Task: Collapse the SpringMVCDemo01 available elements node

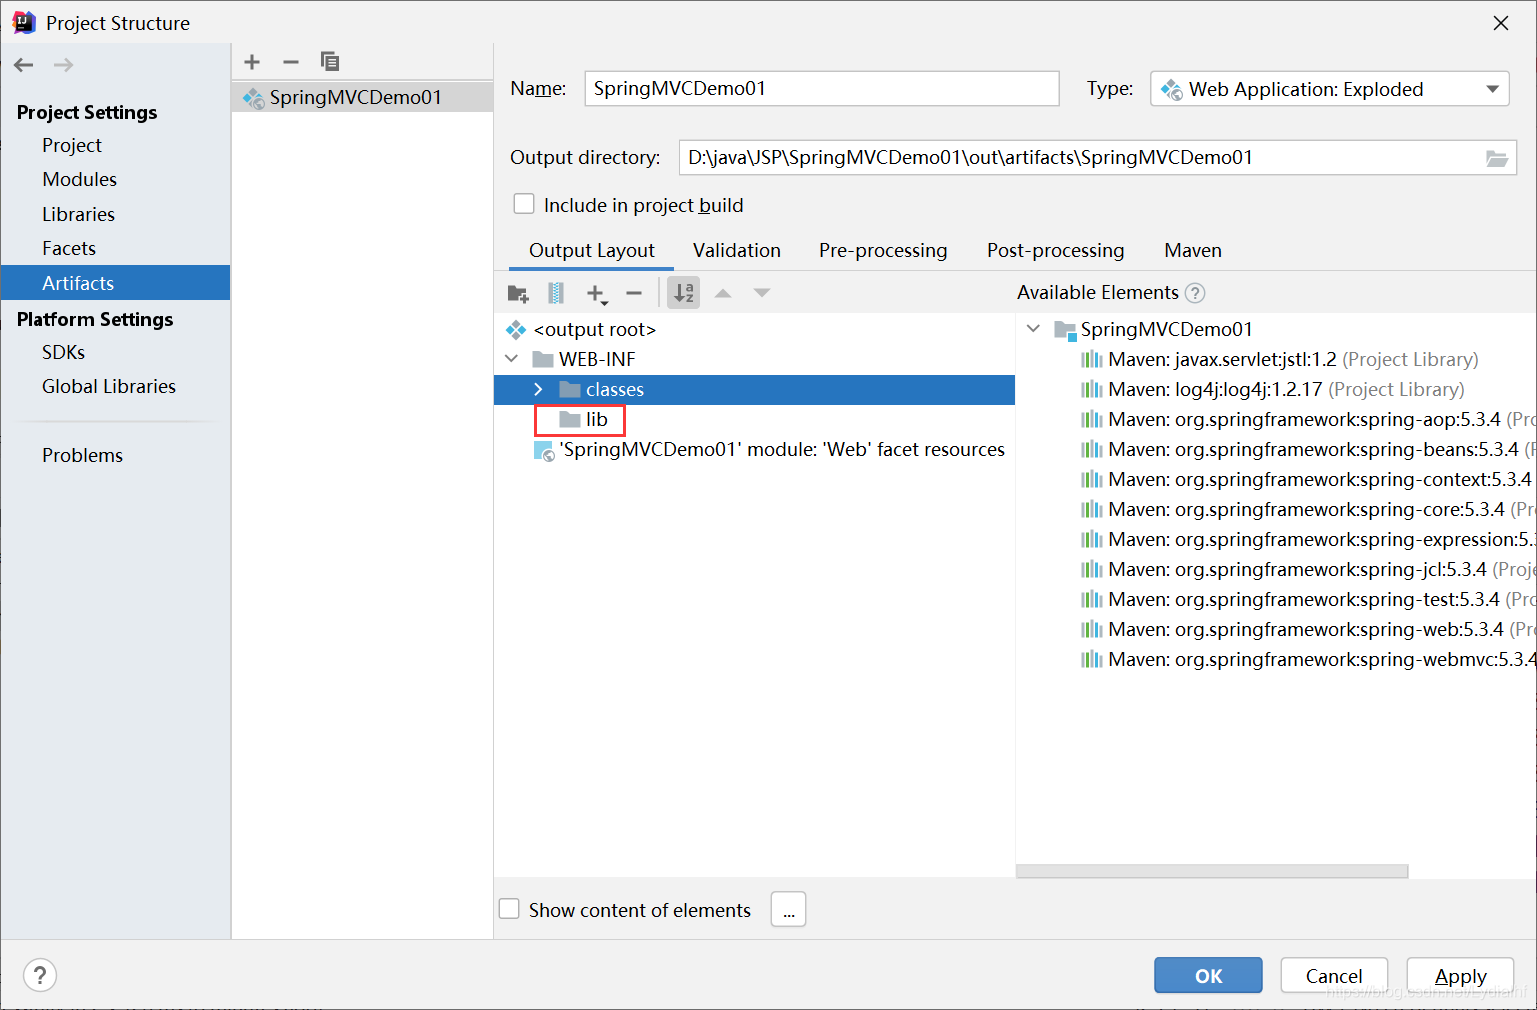Action: (1033, 329)
